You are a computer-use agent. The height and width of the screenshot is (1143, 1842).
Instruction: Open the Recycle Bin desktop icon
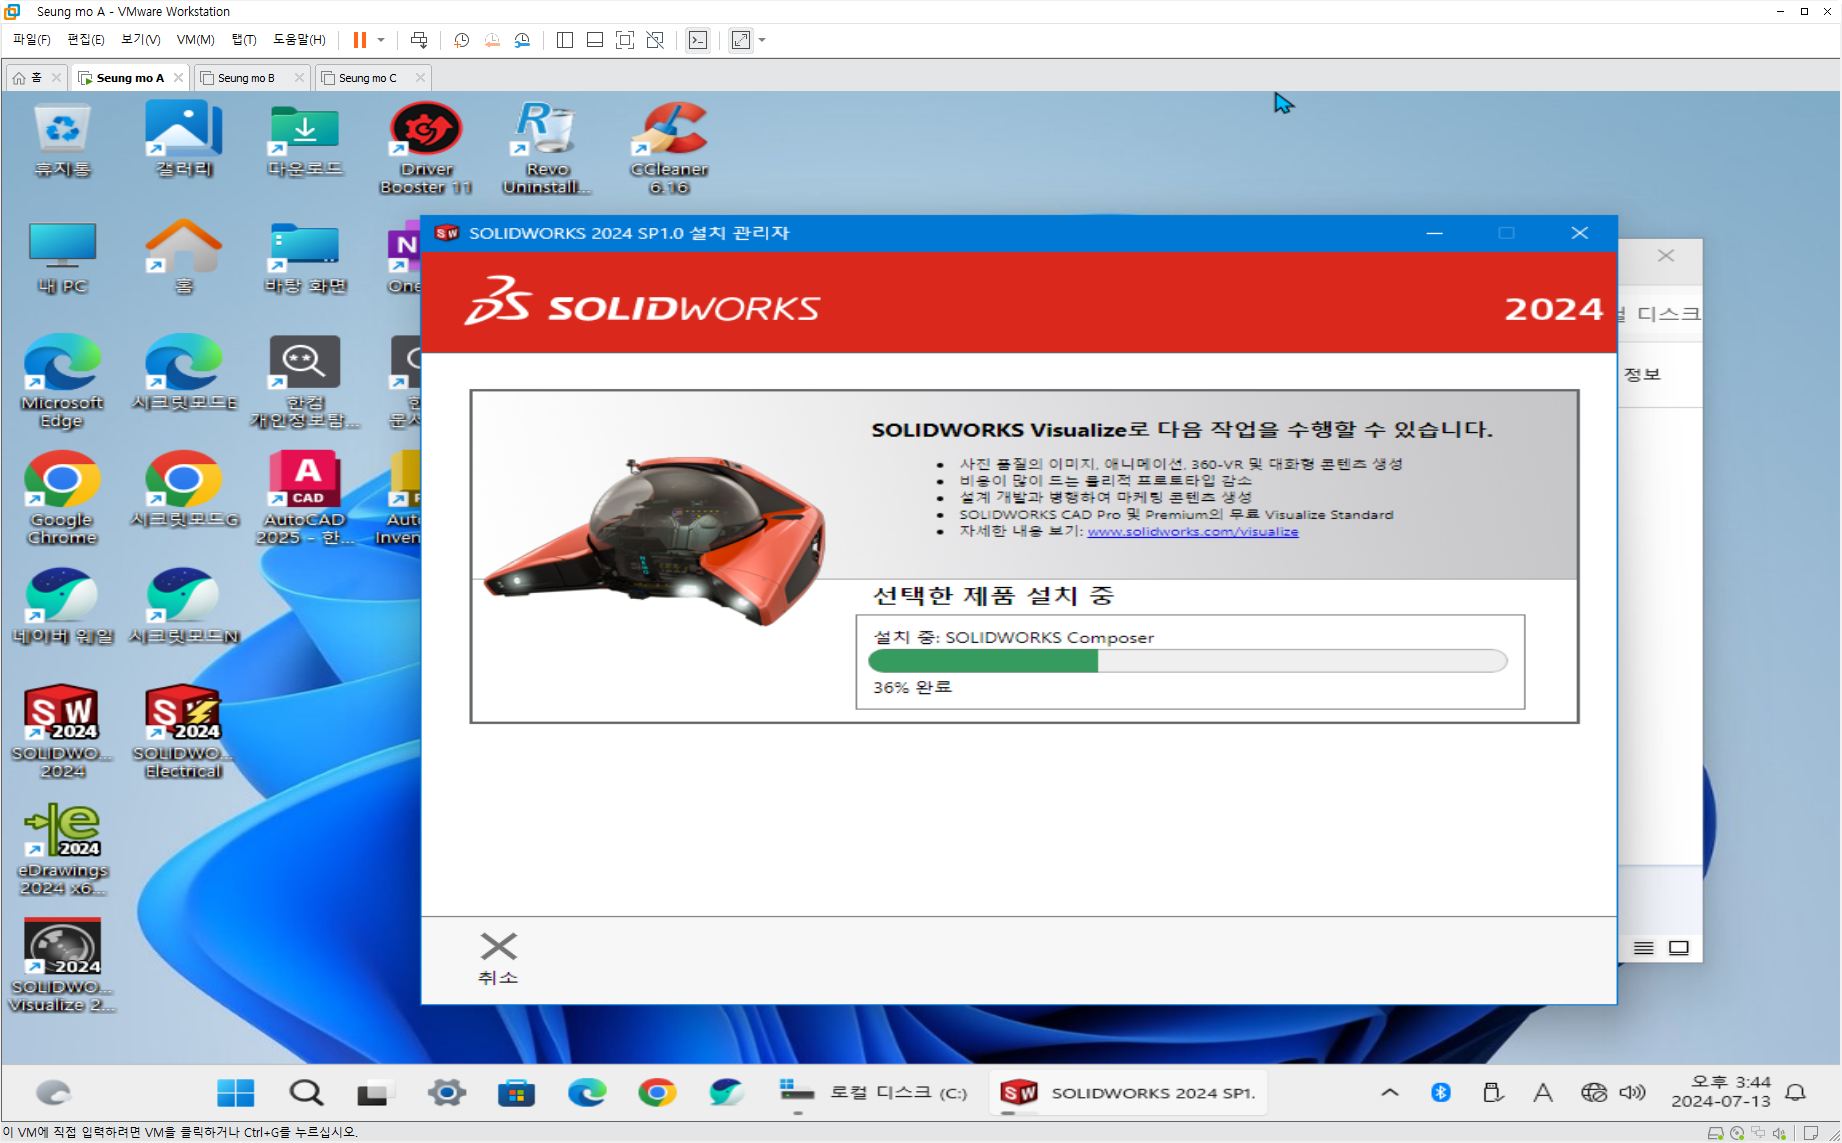tap(62, 141)
